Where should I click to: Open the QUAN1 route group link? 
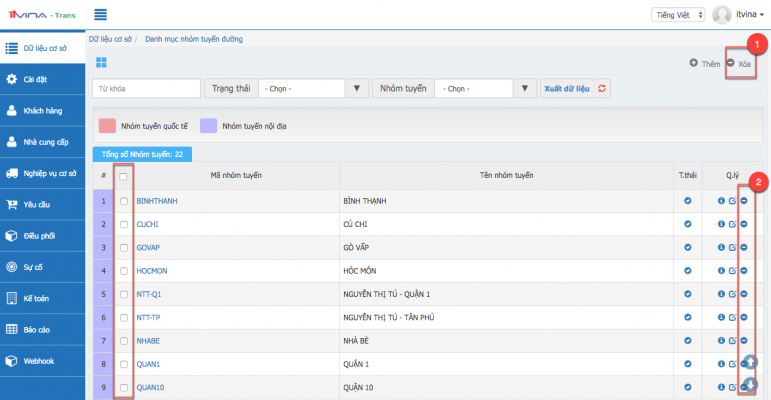[x=148, y=363]
